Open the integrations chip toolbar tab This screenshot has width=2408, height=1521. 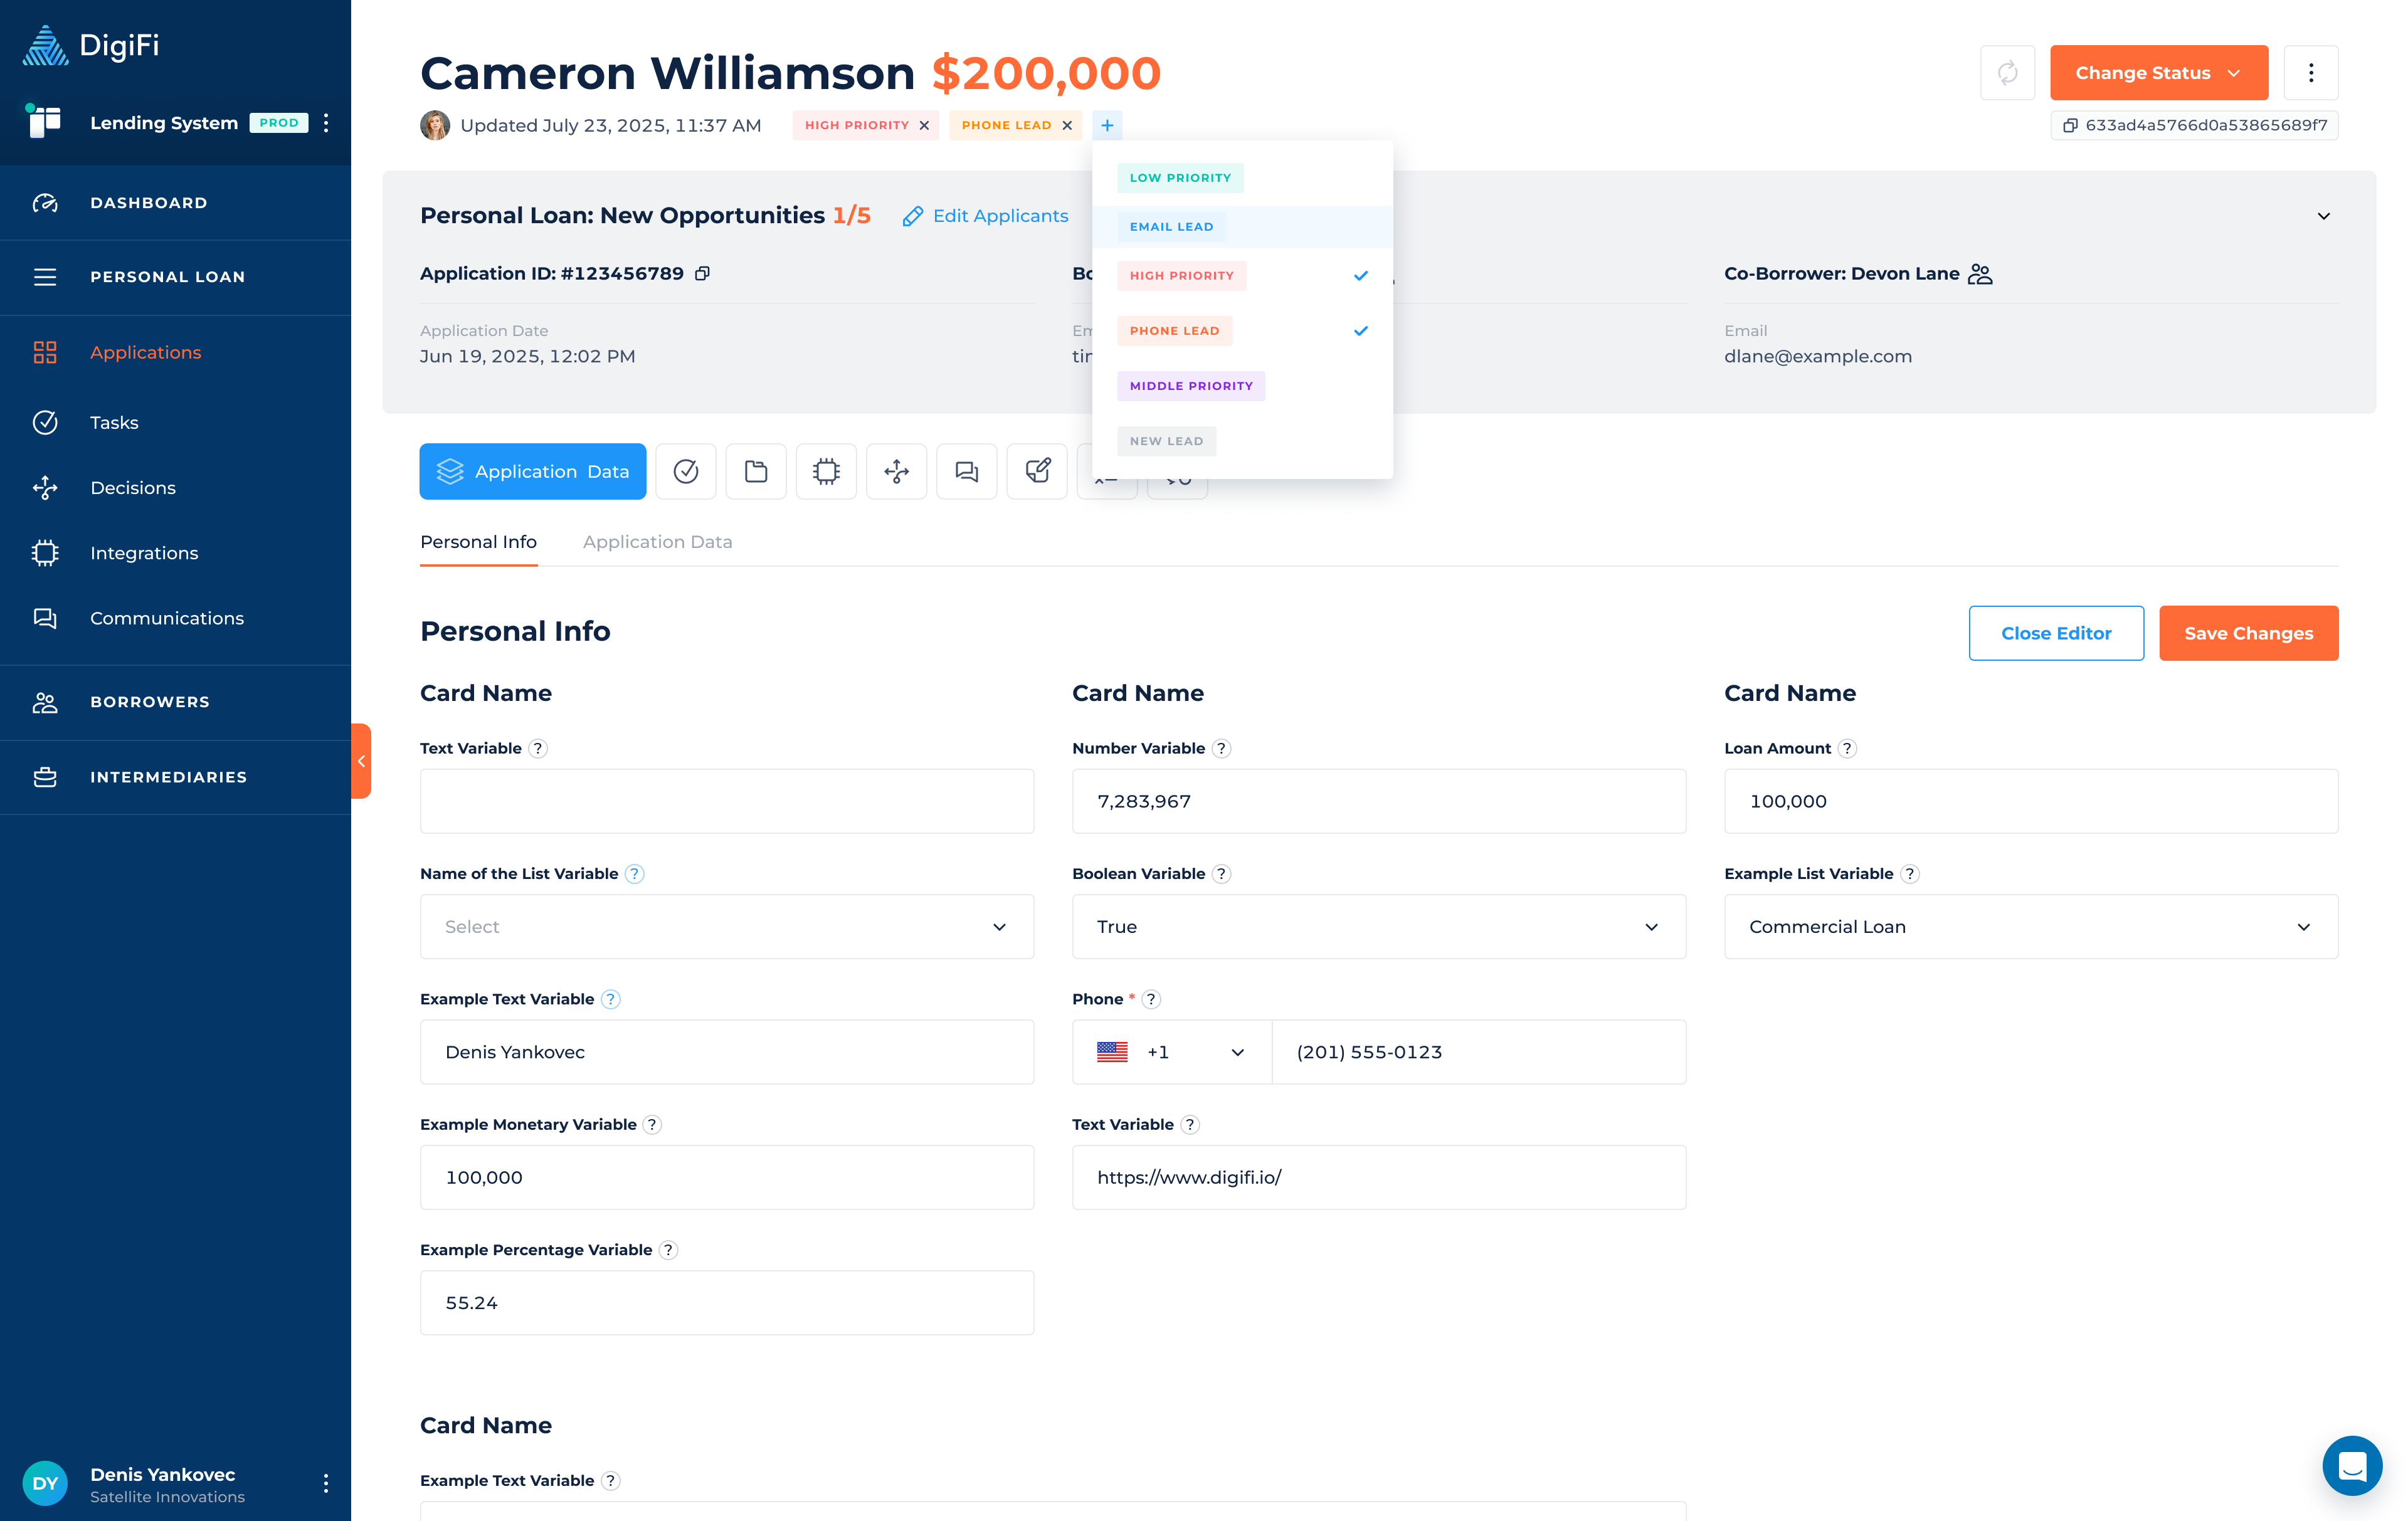click(826, 471)
